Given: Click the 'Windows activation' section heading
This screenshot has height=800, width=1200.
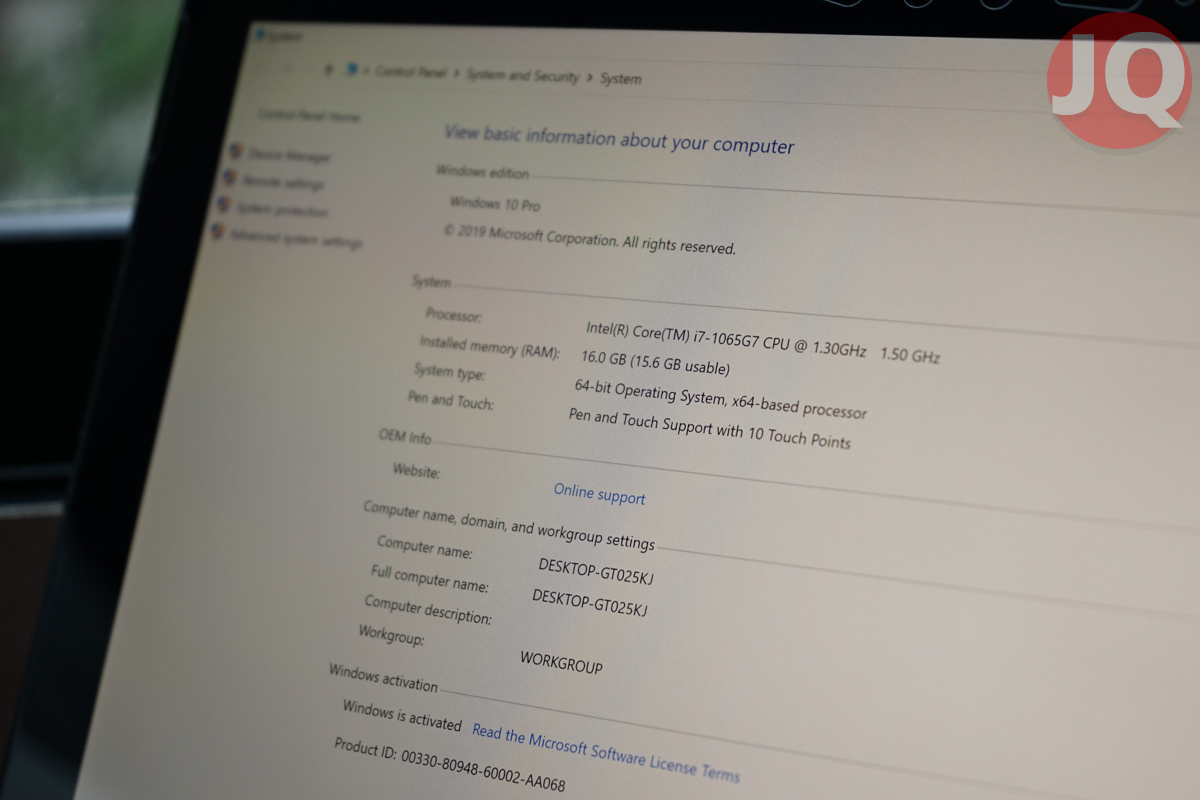Looking at the screenshot, I should 383,677.
